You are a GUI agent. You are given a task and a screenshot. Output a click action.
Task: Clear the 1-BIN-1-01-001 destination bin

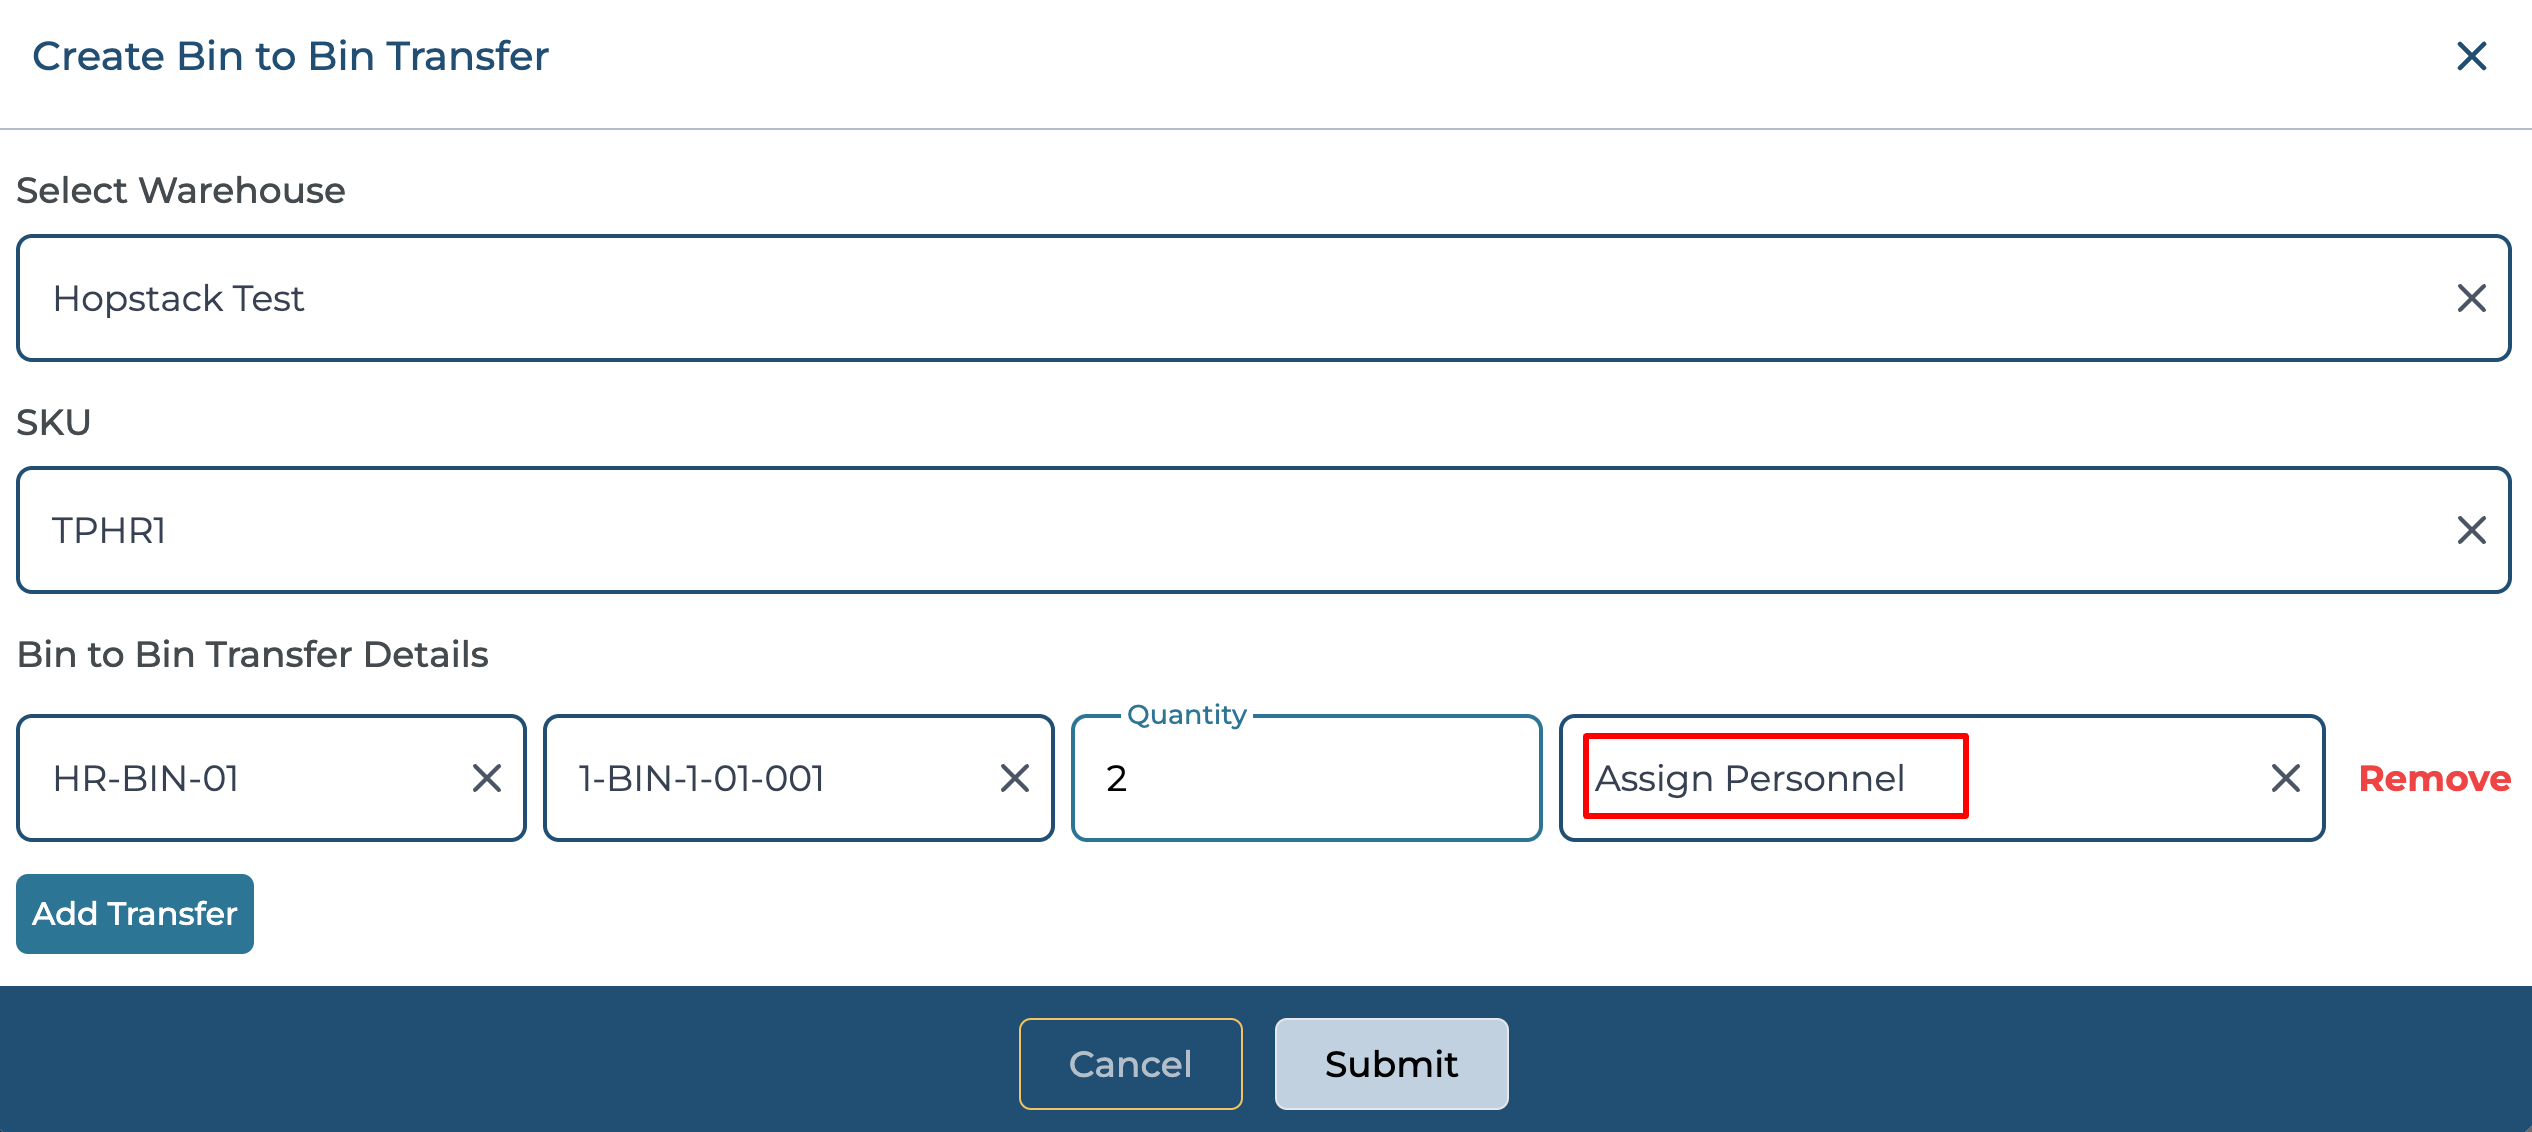point(1014,778)
